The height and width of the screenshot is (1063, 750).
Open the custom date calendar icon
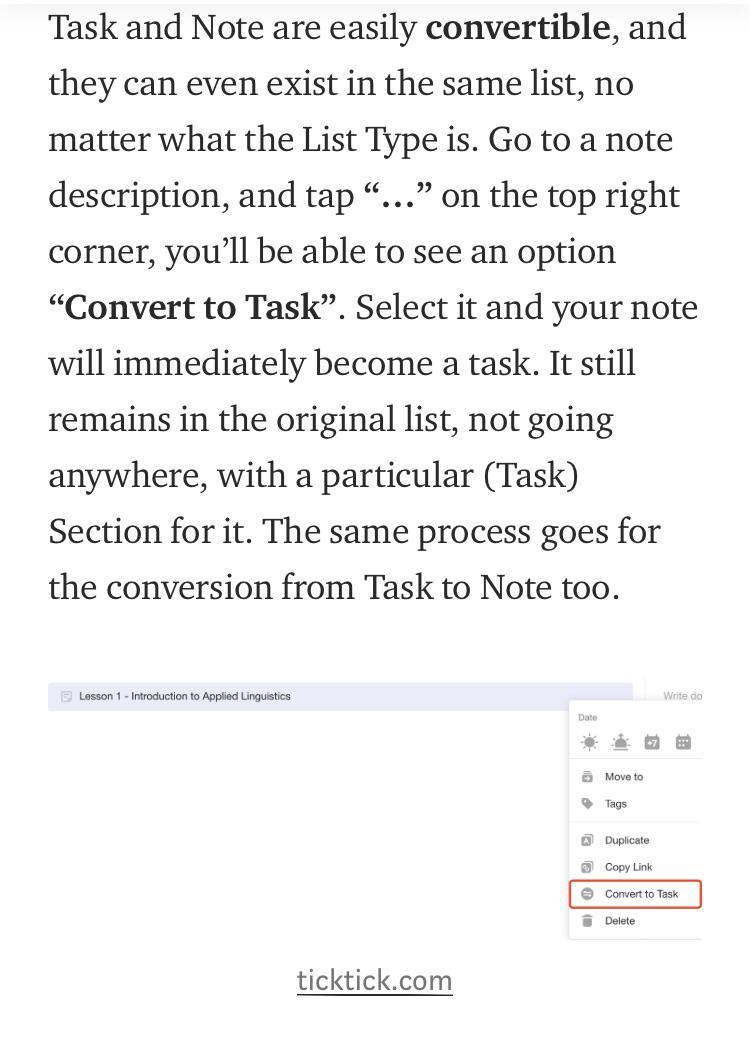click(x=683, y=742)
